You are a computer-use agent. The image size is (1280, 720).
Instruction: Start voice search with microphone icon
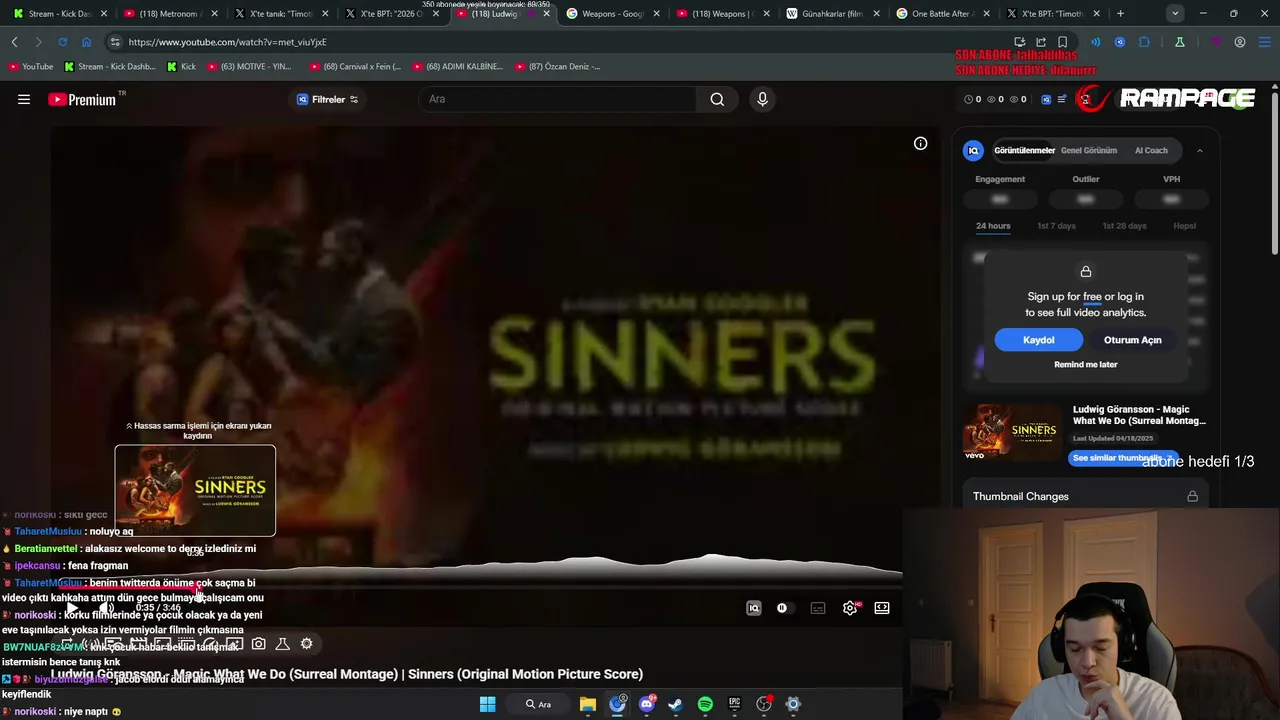(762, 99)
